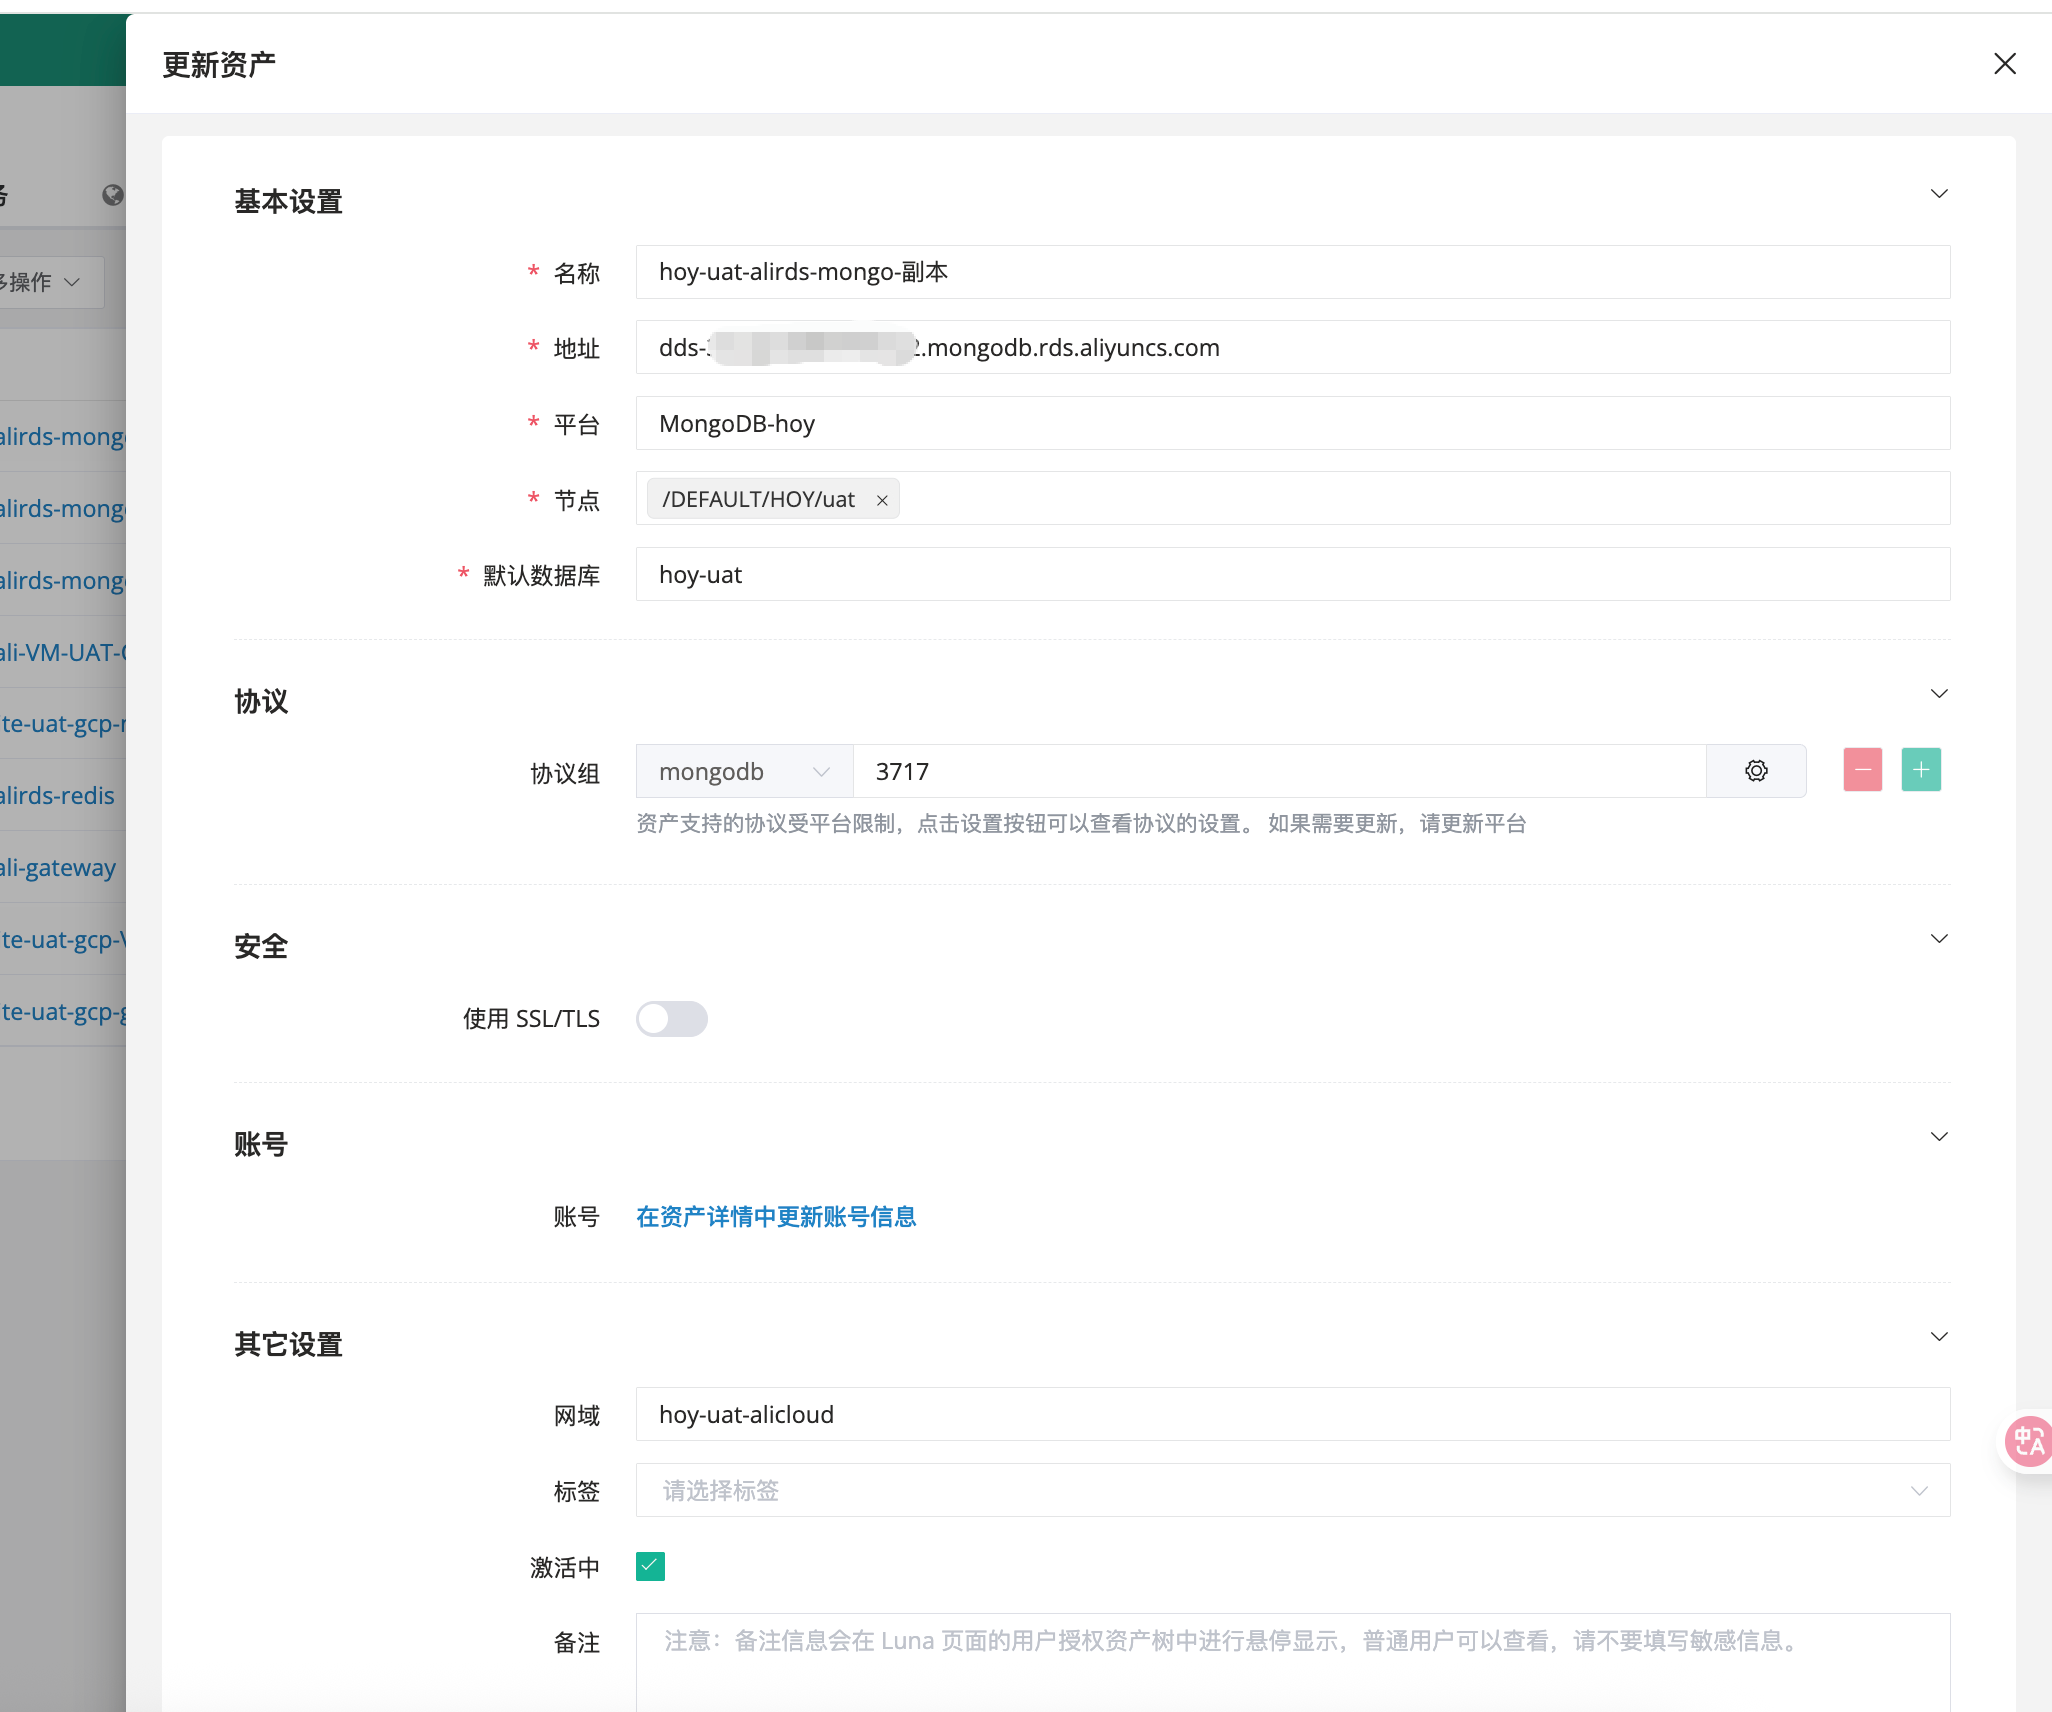Open protocol settings gear icon
Image resolution: width=2052 pixels, height=1712 pixels.
coord(1756,771)
